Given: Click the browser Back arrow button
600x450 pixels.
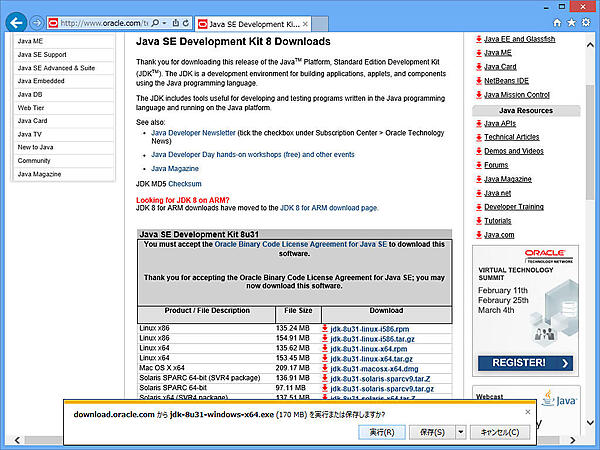Looking at the screenshot, I should coord(17,21).
